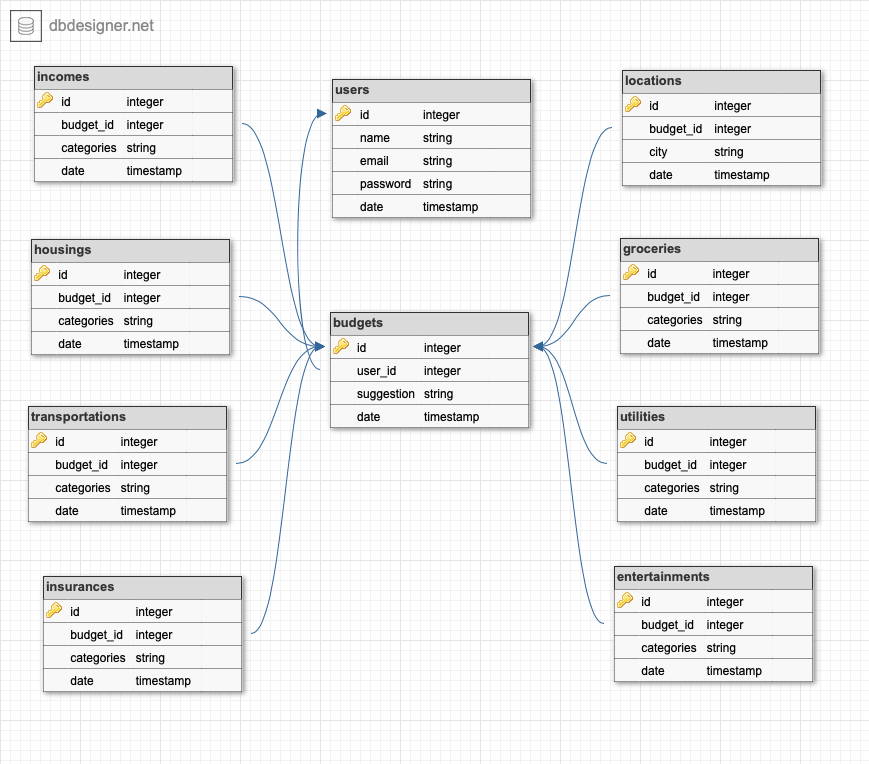Select the key icon in incomes table
This screenshot has height=764, width=869.
coord(45,101)
